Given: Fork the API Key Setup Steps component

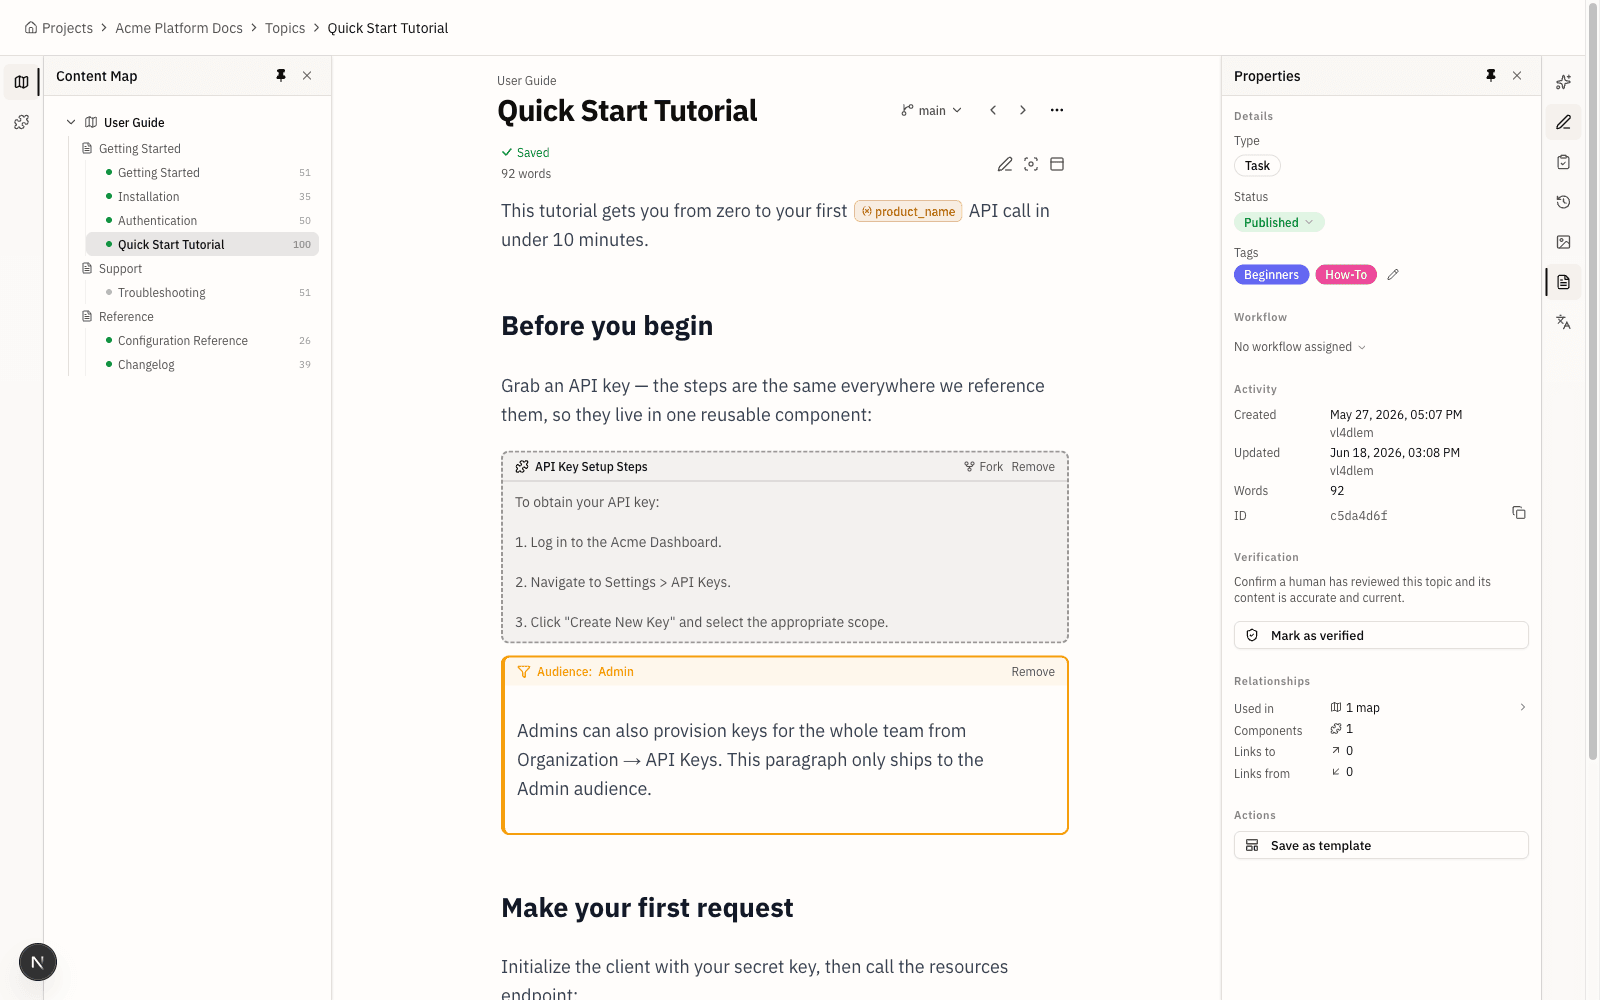Looking at the screenshot, I should coord(983,467).
